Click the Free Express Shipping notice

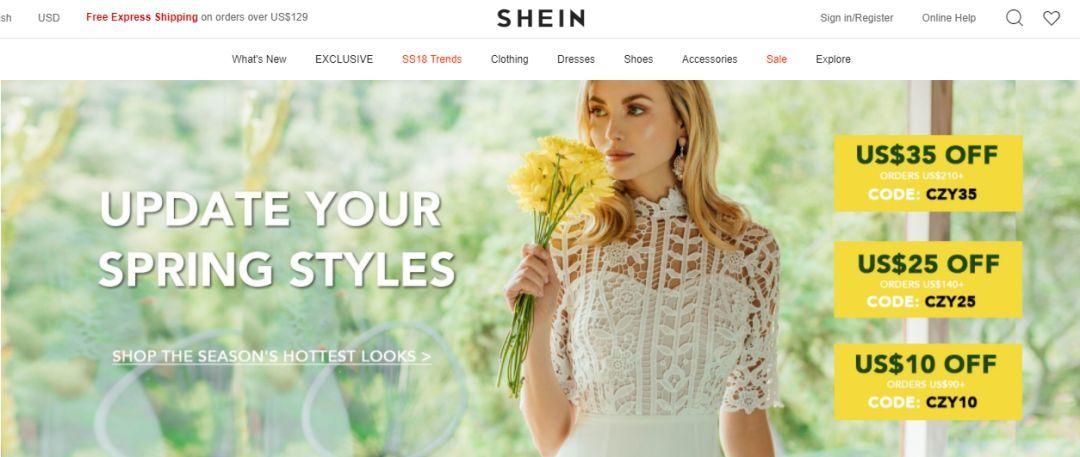point(197,17)
